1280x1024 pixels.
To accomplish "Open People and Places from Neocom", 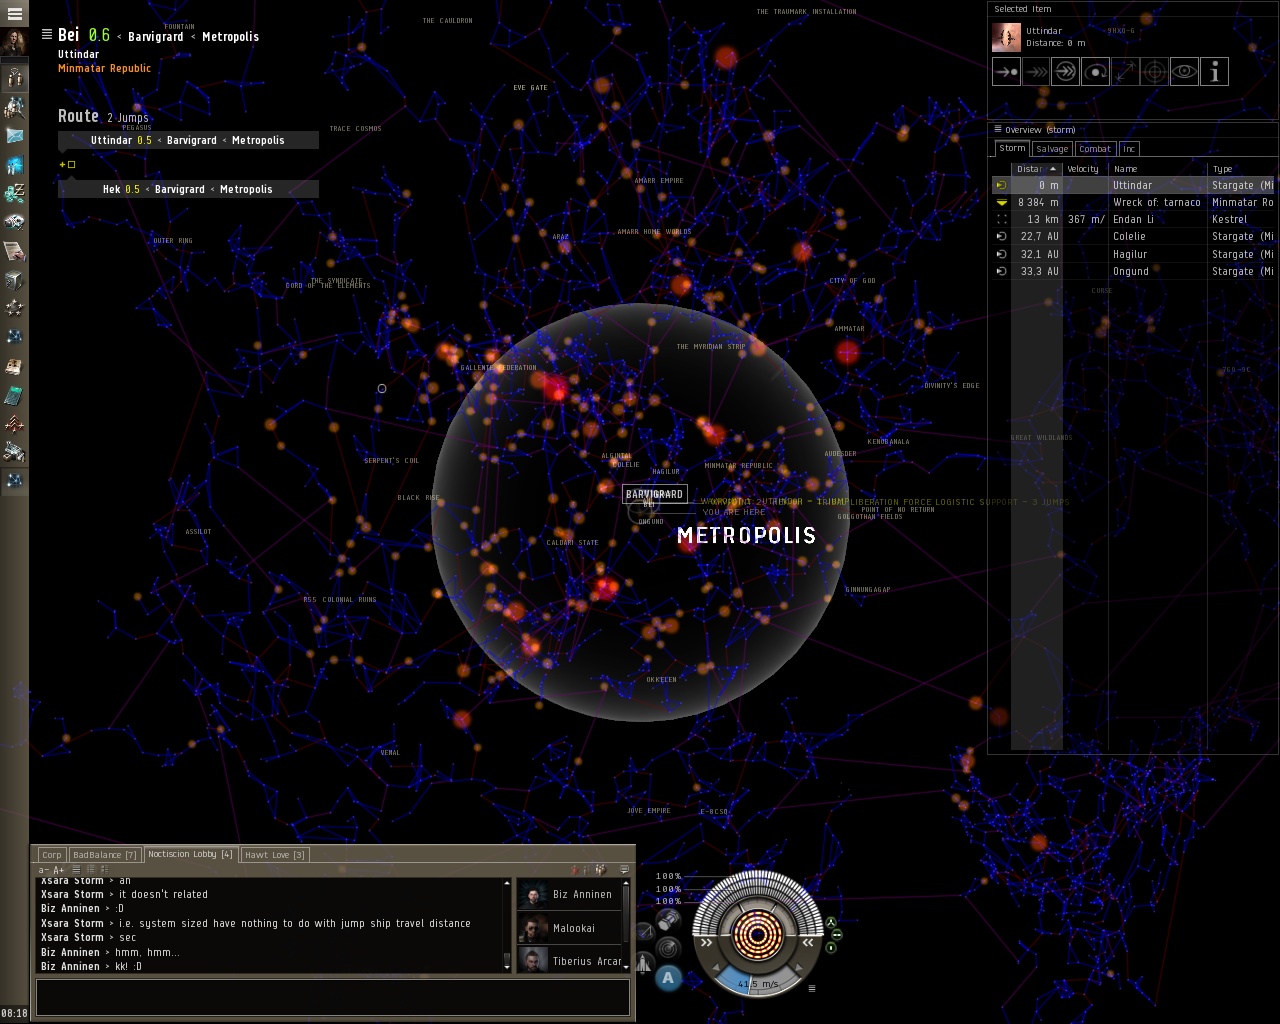I will point(14,106).
